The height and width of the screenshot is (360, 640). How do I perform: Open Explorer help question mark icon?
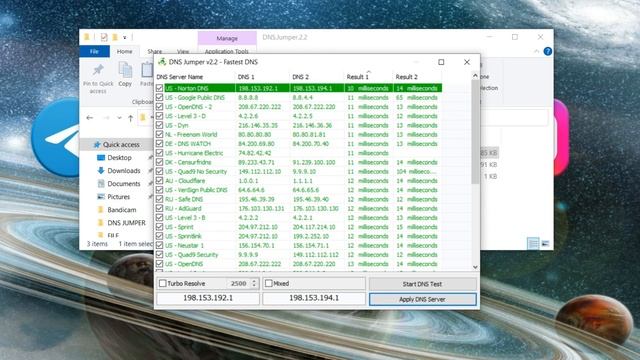click(548, 51)
